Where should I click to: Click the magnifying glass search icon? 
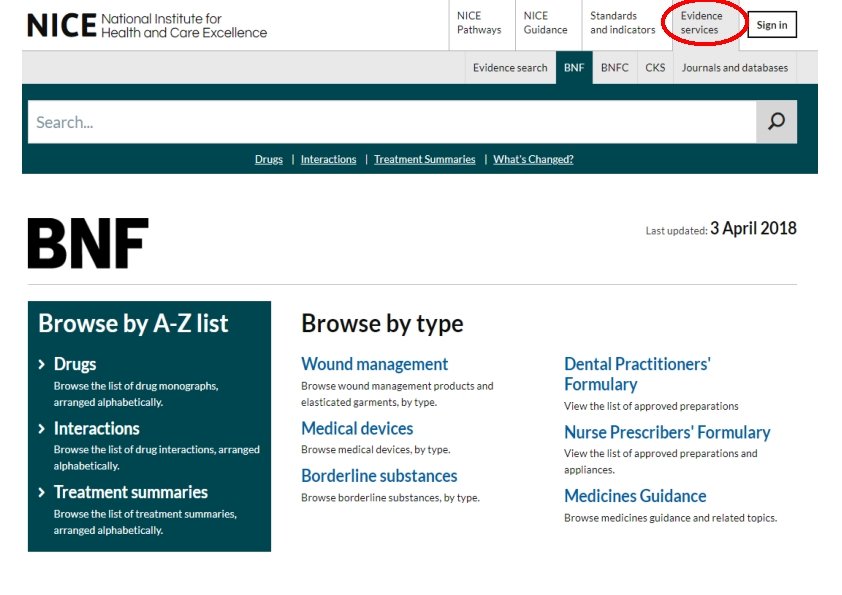tap(776, 121)
